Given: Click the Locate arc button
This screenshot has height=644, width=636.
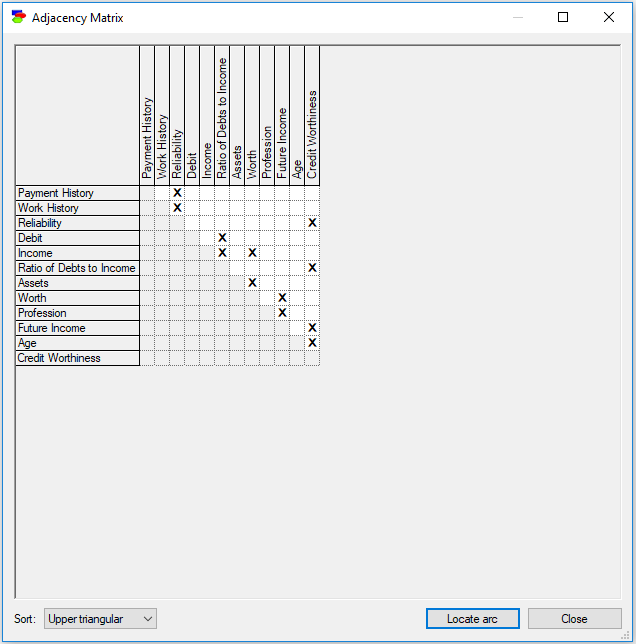Looking at the screenshot, I should tap(473, 619).
